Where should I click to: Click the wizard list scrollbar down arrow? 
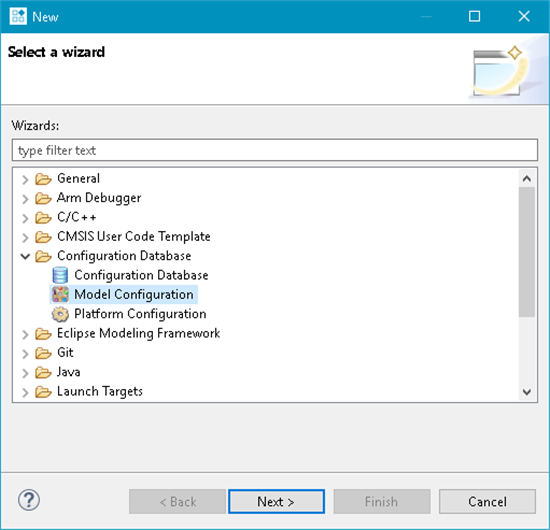[526, 392]
